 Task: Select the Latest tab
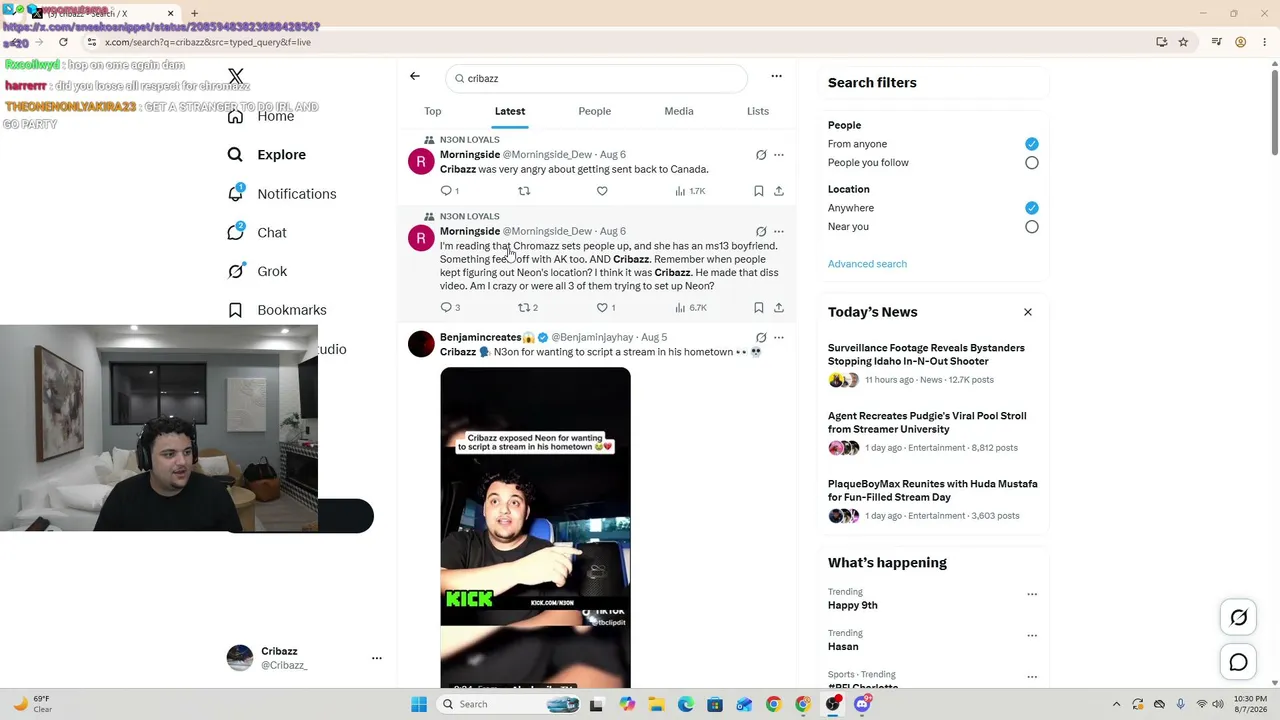(510, 111)
